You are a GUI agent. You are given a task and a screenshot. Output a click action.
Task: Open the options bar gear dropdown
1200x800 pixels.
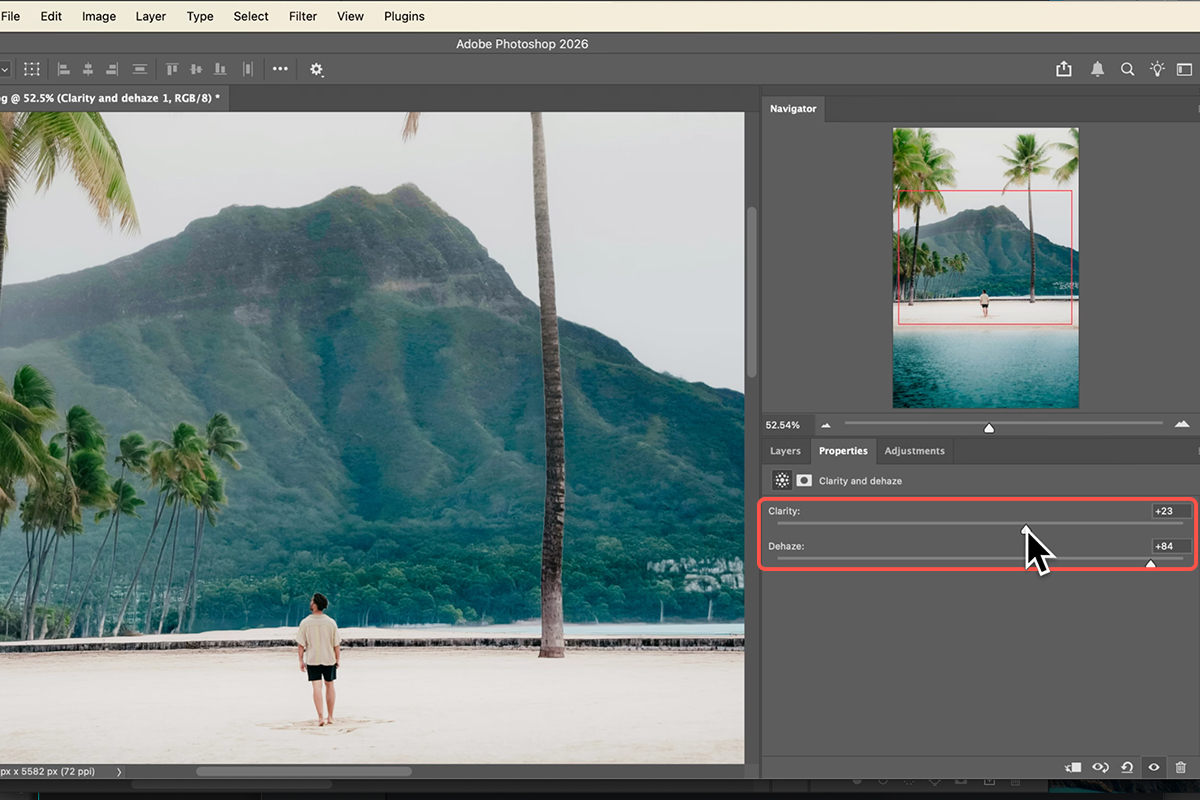click(317, 69)
